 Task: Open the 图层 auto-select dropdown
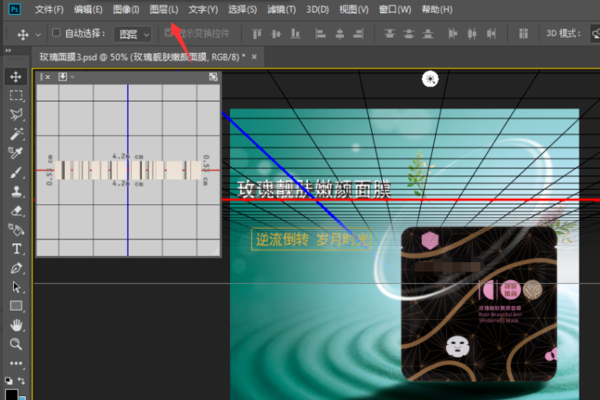pos(132,34)
